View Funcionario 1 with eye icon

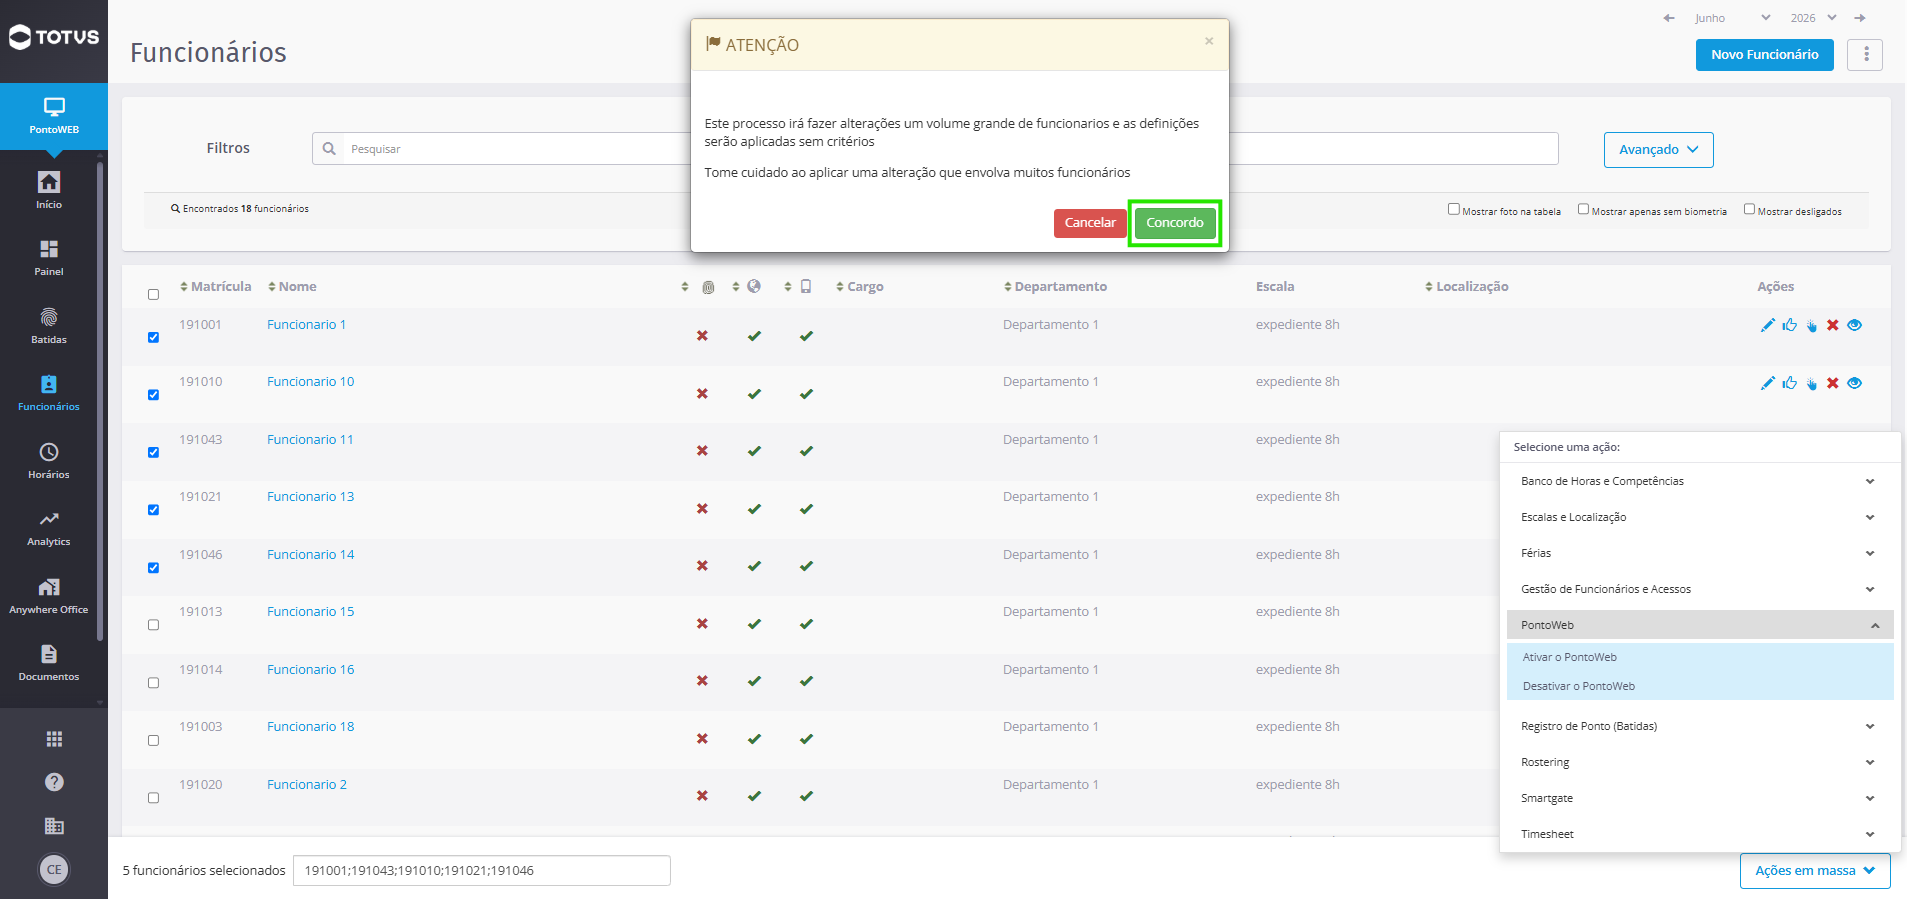1855,325
